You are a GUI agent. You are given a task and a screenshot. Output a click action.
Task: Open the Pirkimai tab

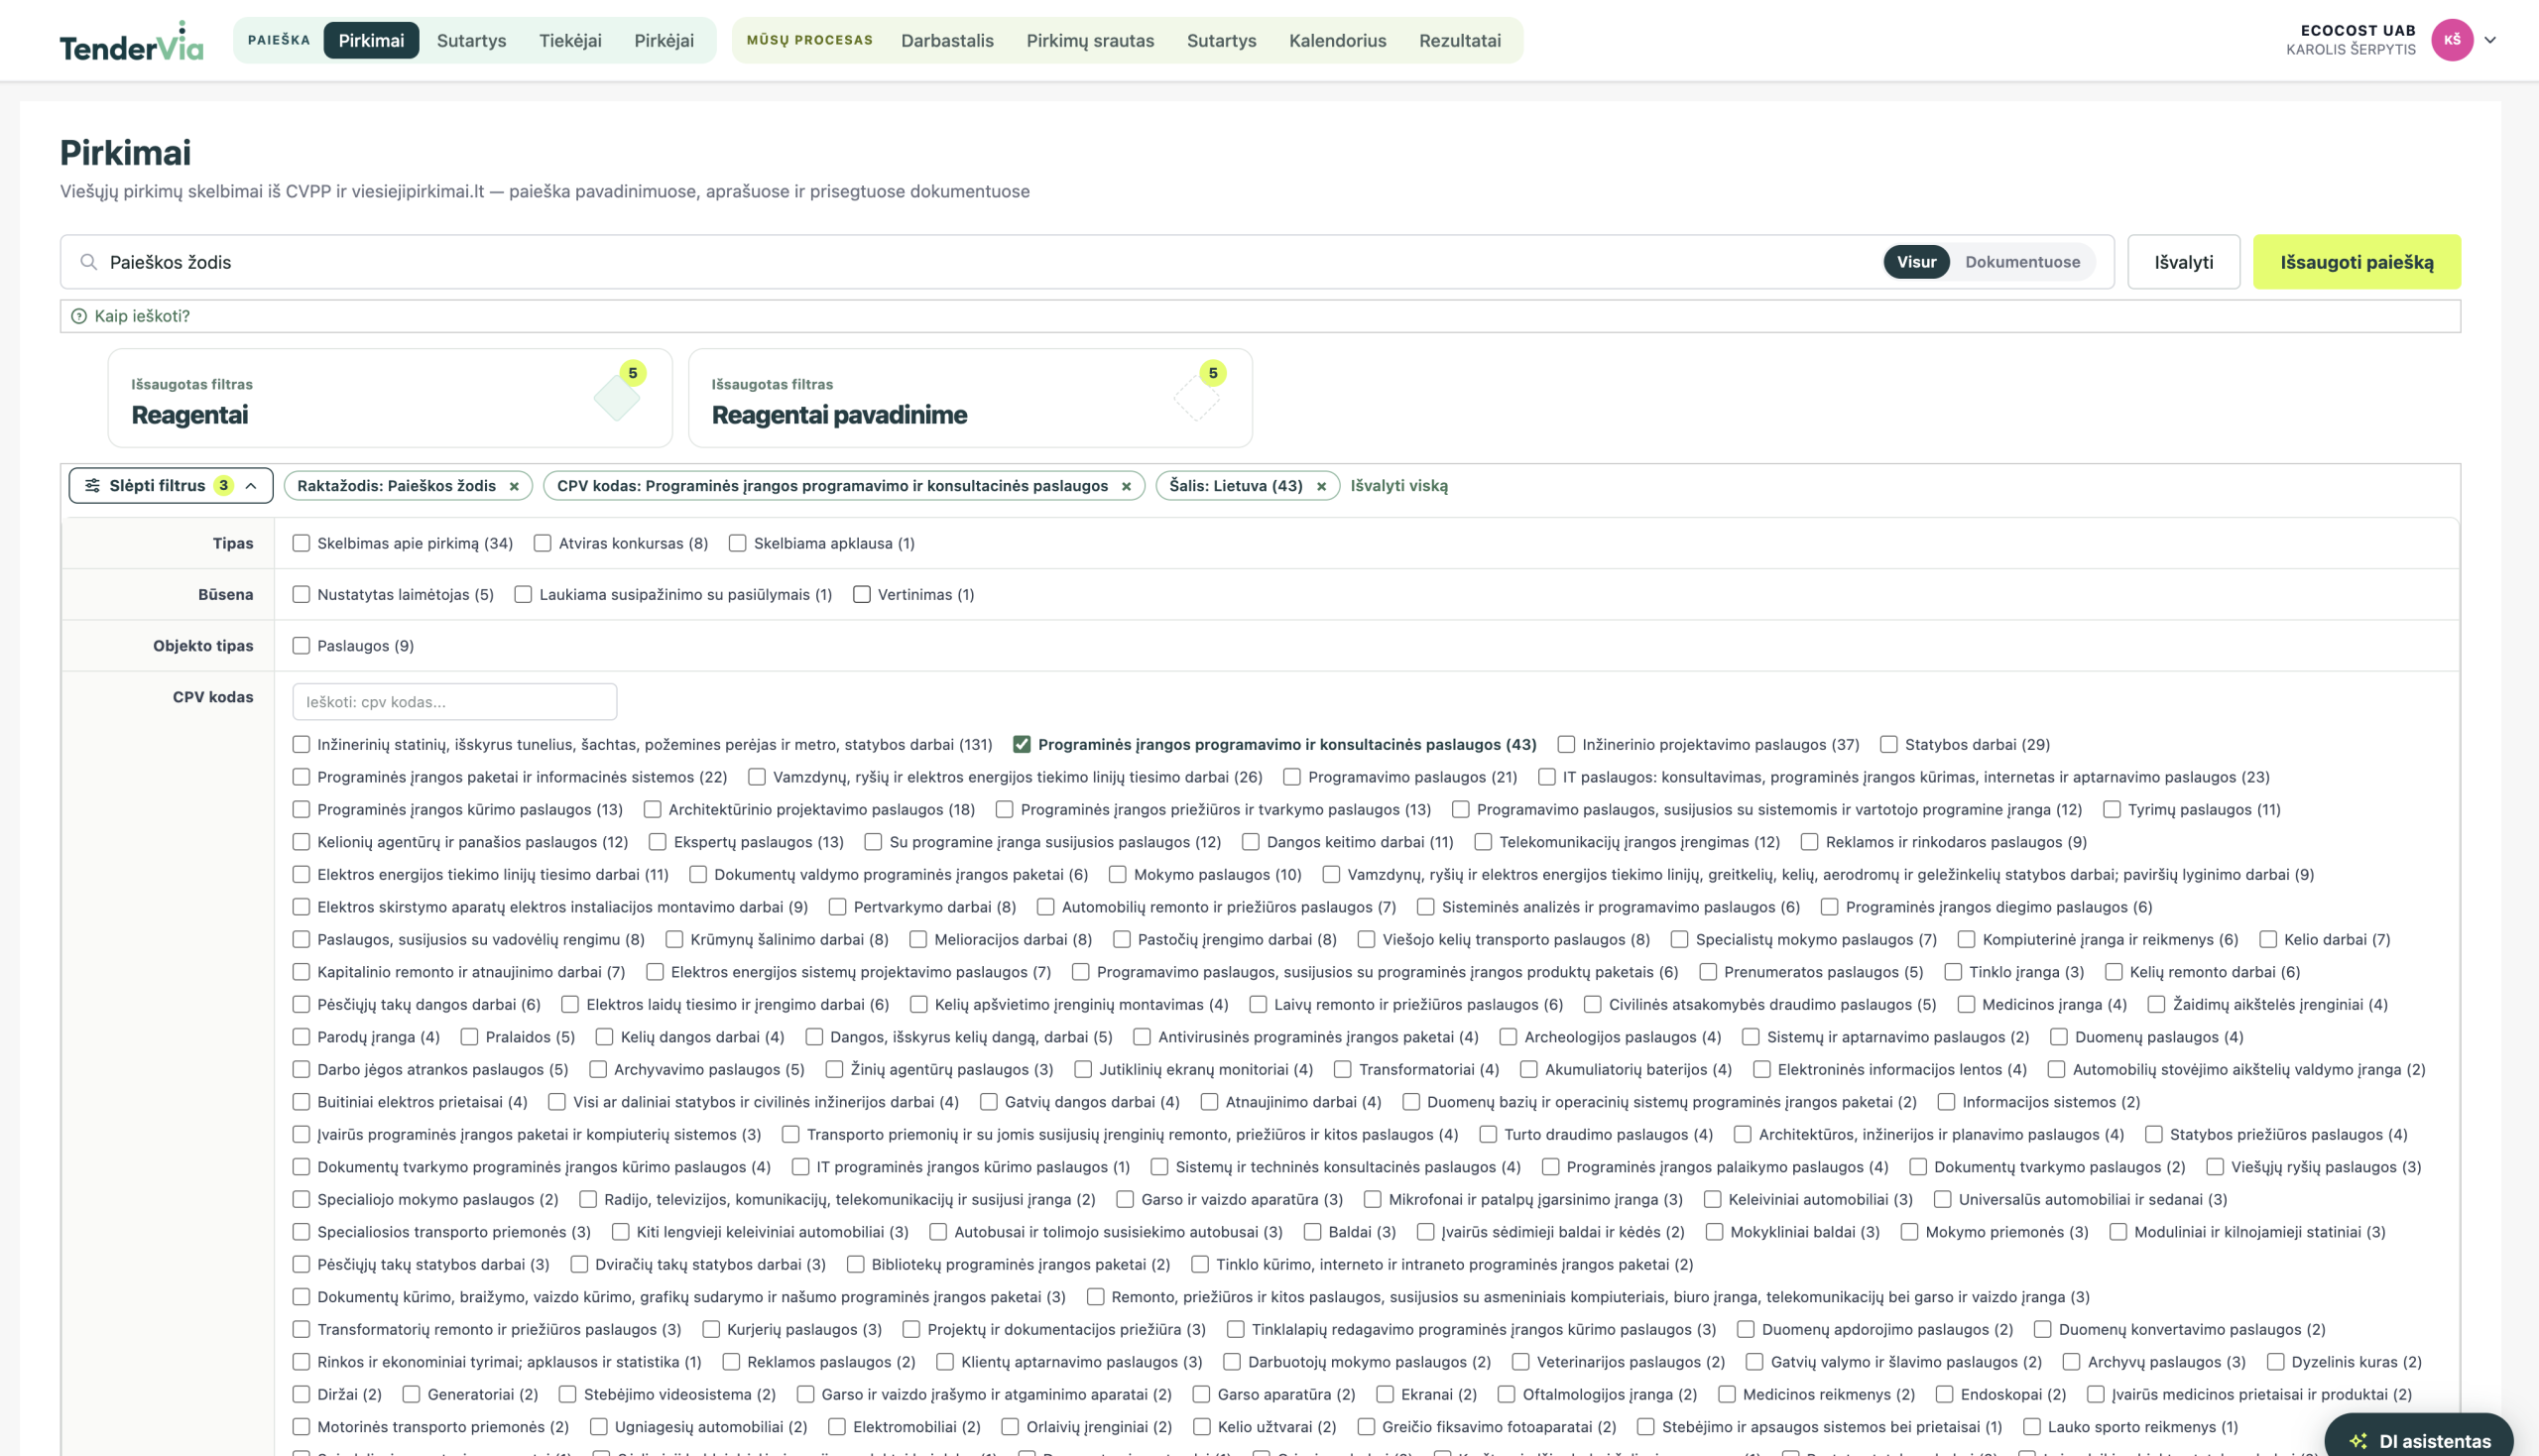(x=371, y=40)
